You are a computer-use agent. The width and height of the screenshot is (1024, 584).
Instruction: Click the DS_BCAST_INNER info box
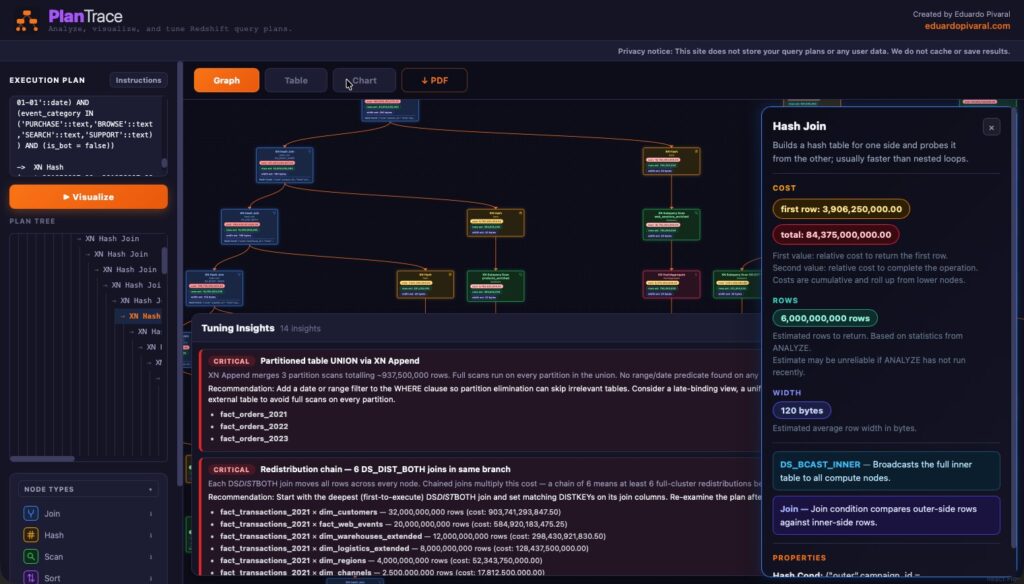886,471
